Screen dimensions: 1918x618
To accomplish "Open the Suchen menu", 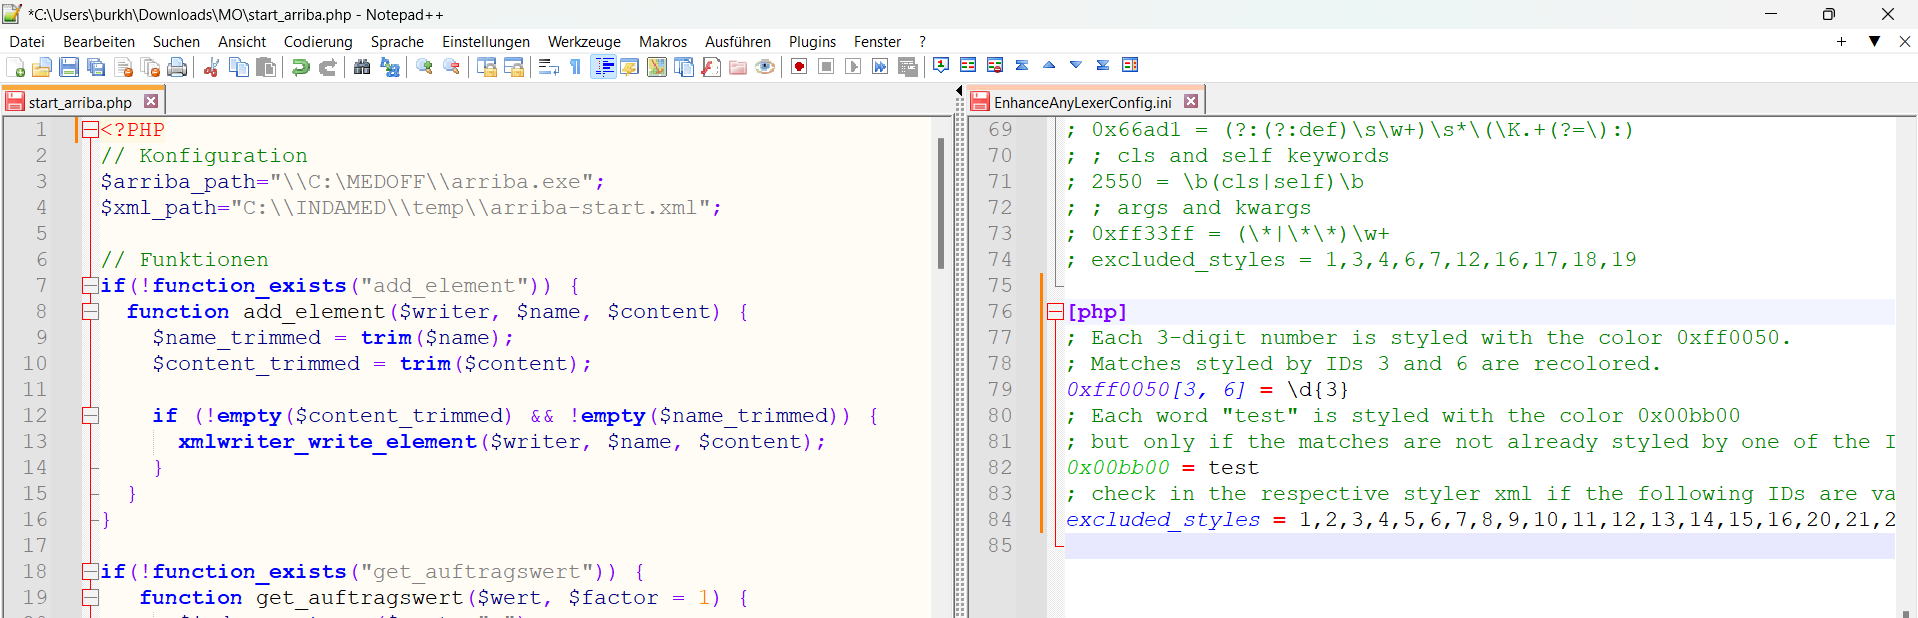I will coord(176,41).
